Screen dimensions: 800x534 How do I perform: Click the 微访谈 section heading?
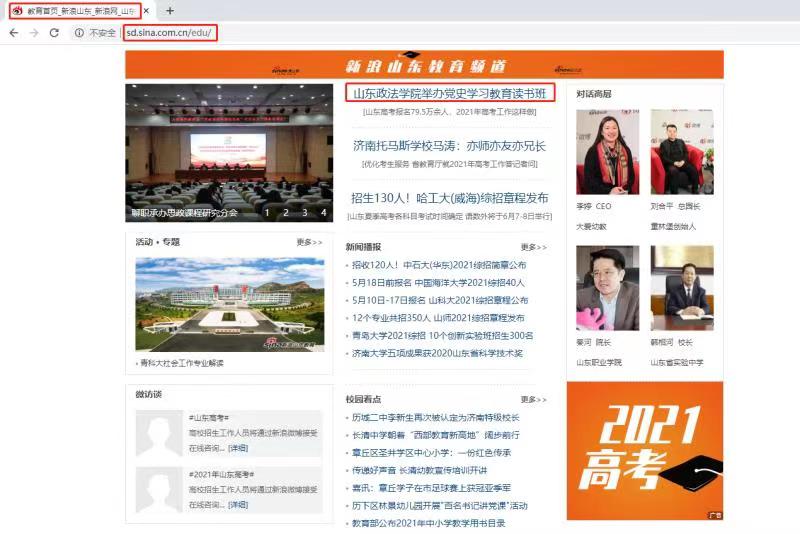click(148, 394)
